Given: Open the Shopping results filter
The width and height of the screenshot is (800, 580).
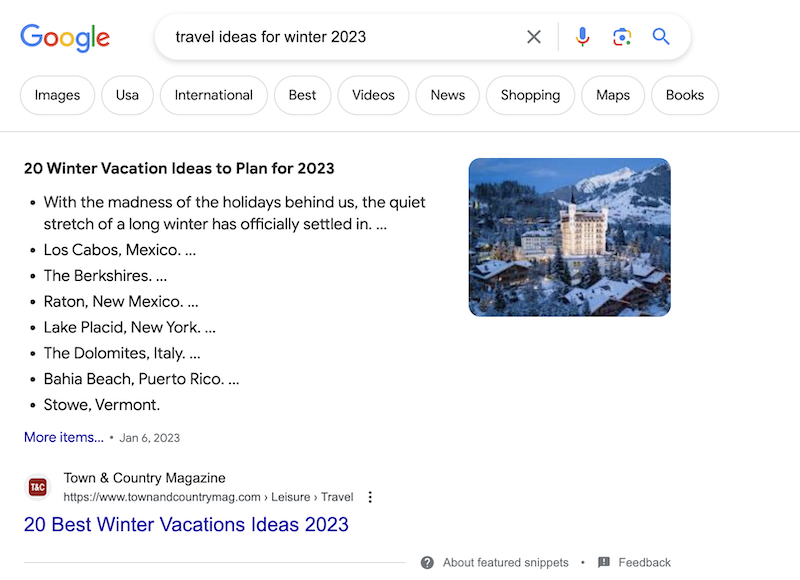Looking at the screenshot, I should [x=530, y=95].
